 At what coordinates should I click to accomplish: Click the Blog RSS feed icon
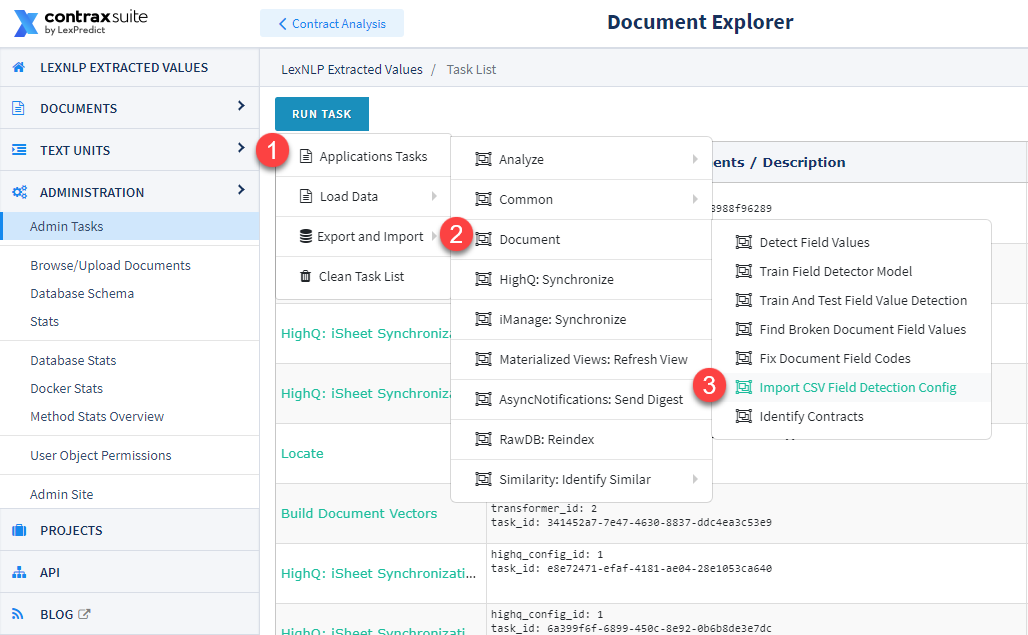pos(18,614)
